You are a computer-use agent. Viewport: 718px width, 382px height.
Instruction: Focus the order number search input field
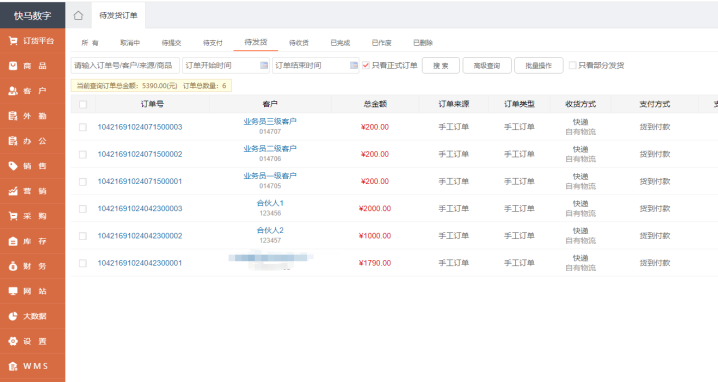coord(125,65)
